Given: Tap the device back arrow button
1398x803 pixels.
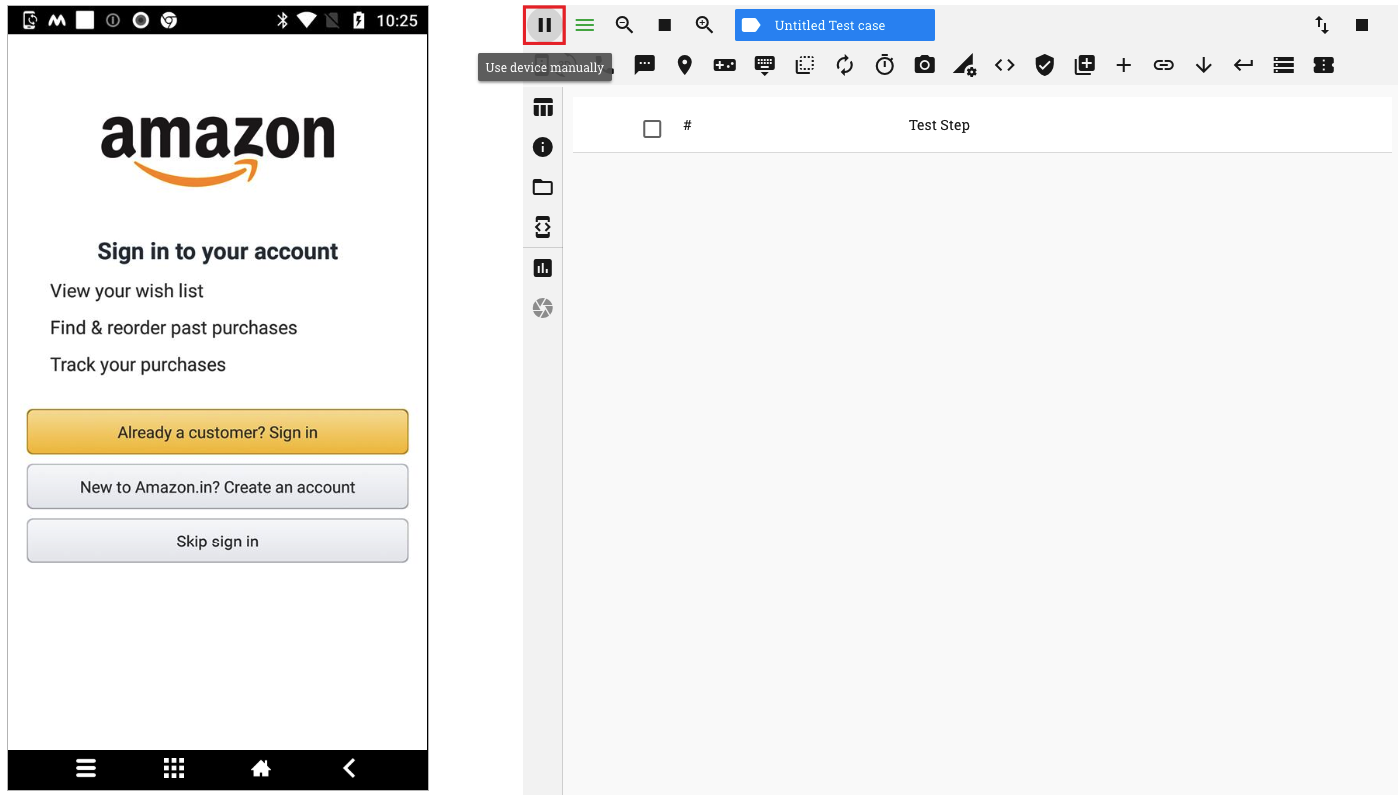Looking at the screenshot, I should click(x=349, y=768).
